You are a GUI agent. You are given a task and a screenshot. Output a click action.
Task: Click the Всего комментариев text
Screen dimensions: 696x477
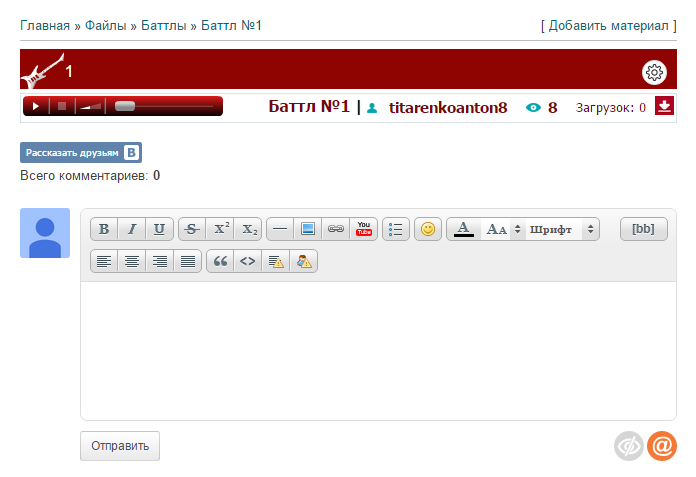(90, 176)
